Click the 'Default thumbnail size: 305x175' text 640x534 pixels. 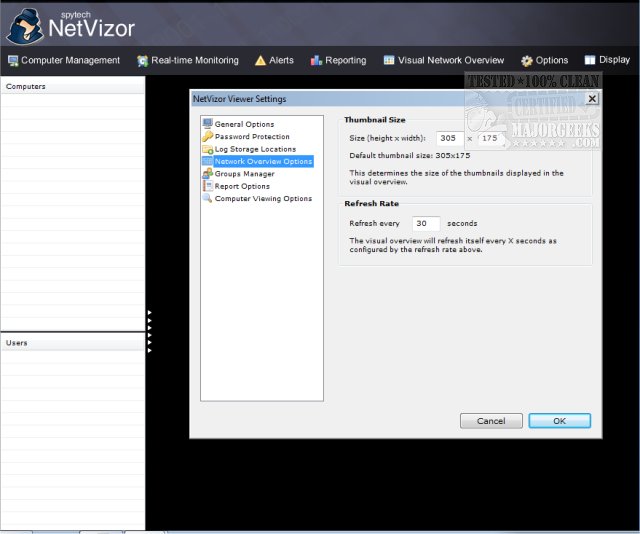coord(410,156)
